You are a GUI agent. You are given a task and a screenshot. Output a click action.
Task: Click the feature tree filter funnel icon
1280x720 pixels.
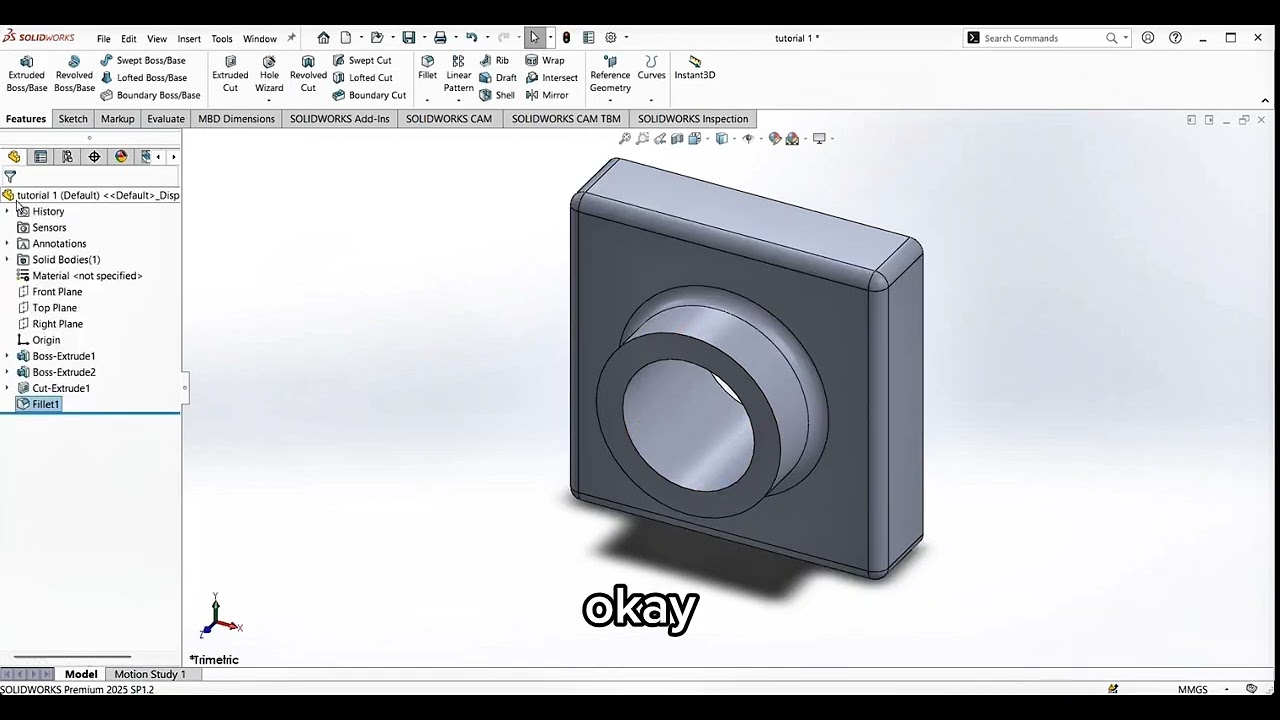pos(10,177)
